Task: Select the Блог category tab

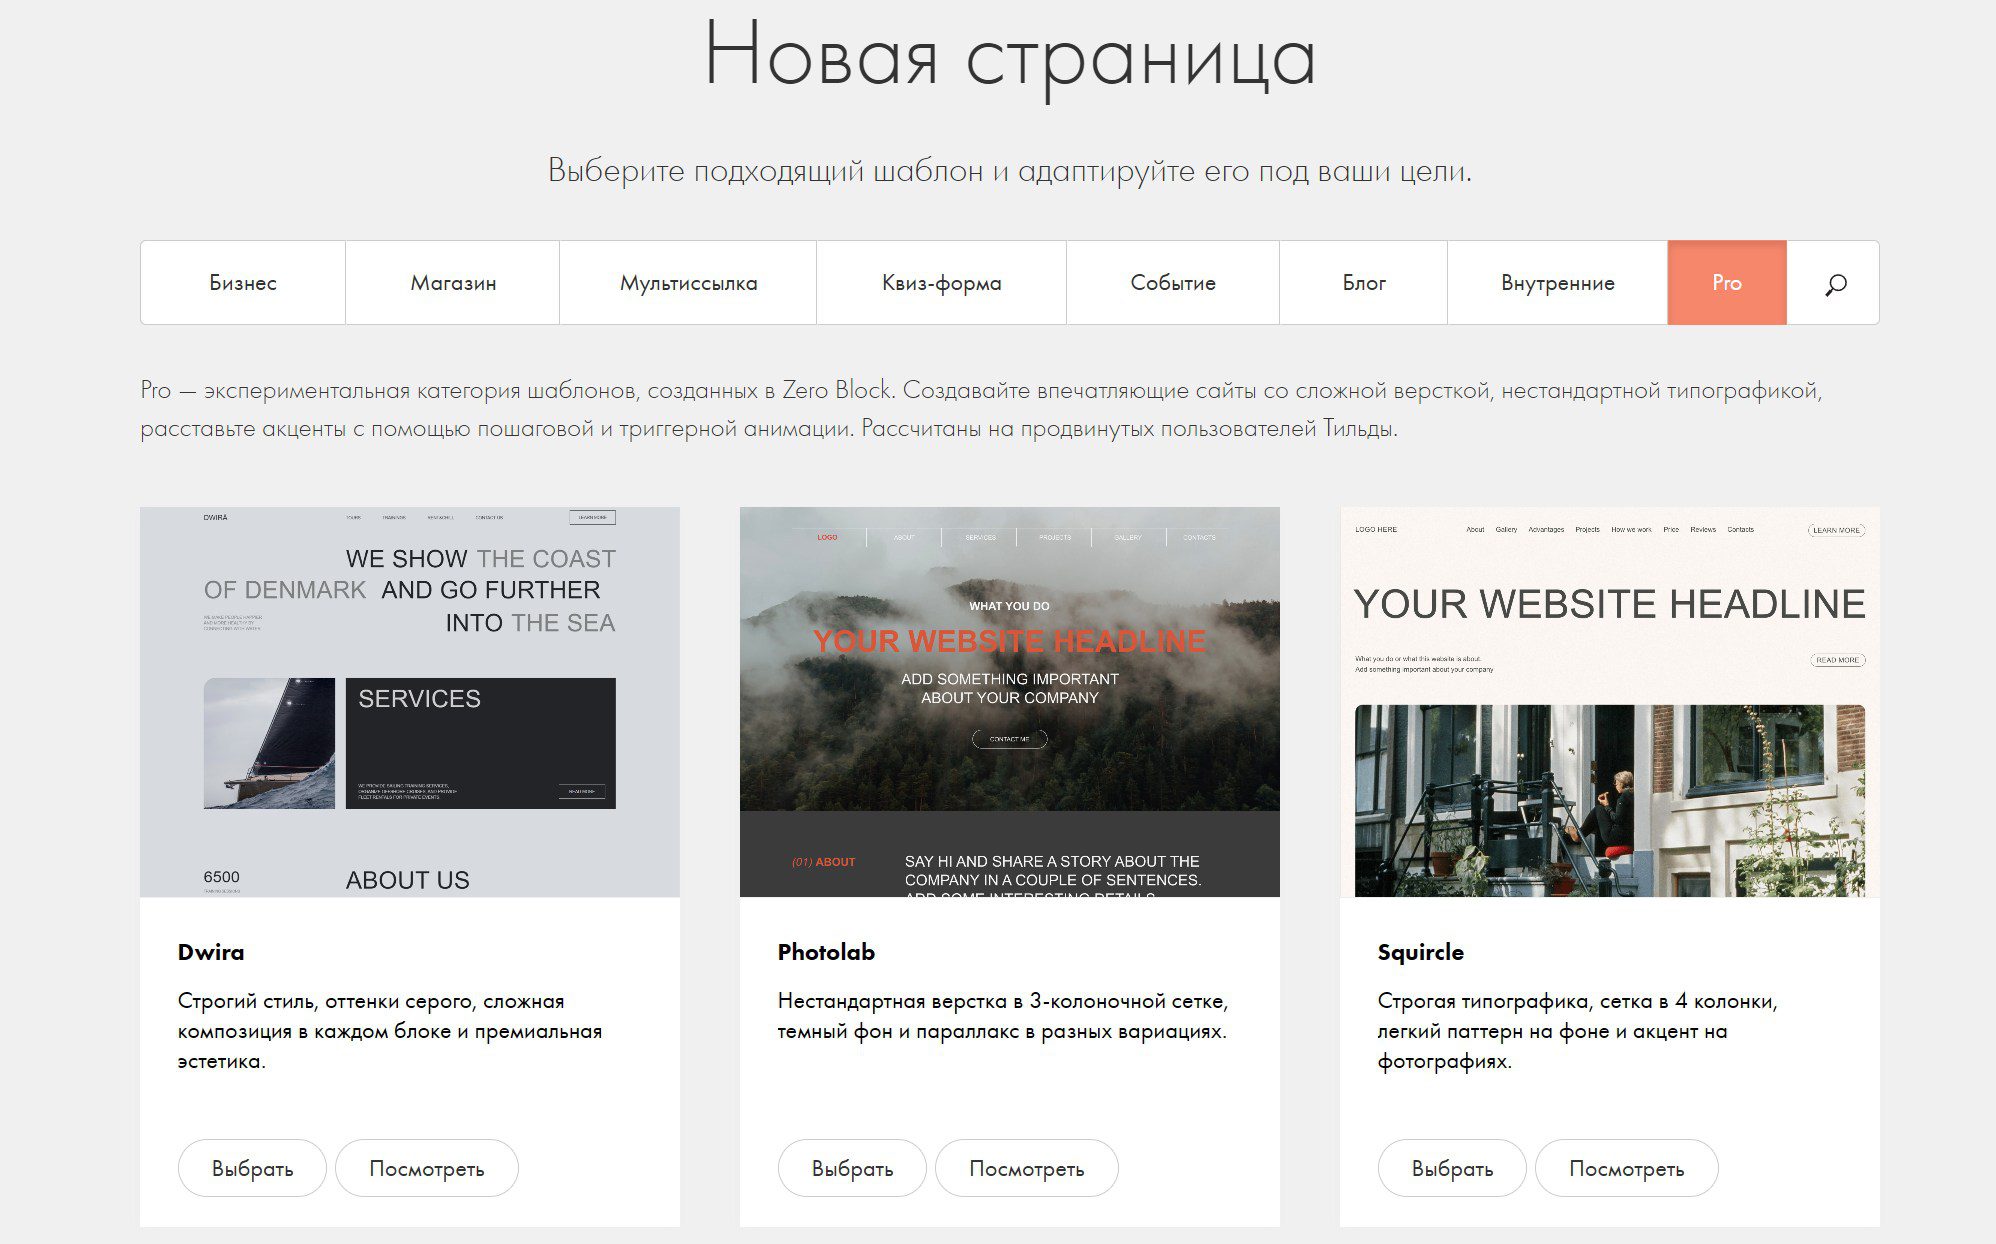Action: click(x=1364, y=283)
